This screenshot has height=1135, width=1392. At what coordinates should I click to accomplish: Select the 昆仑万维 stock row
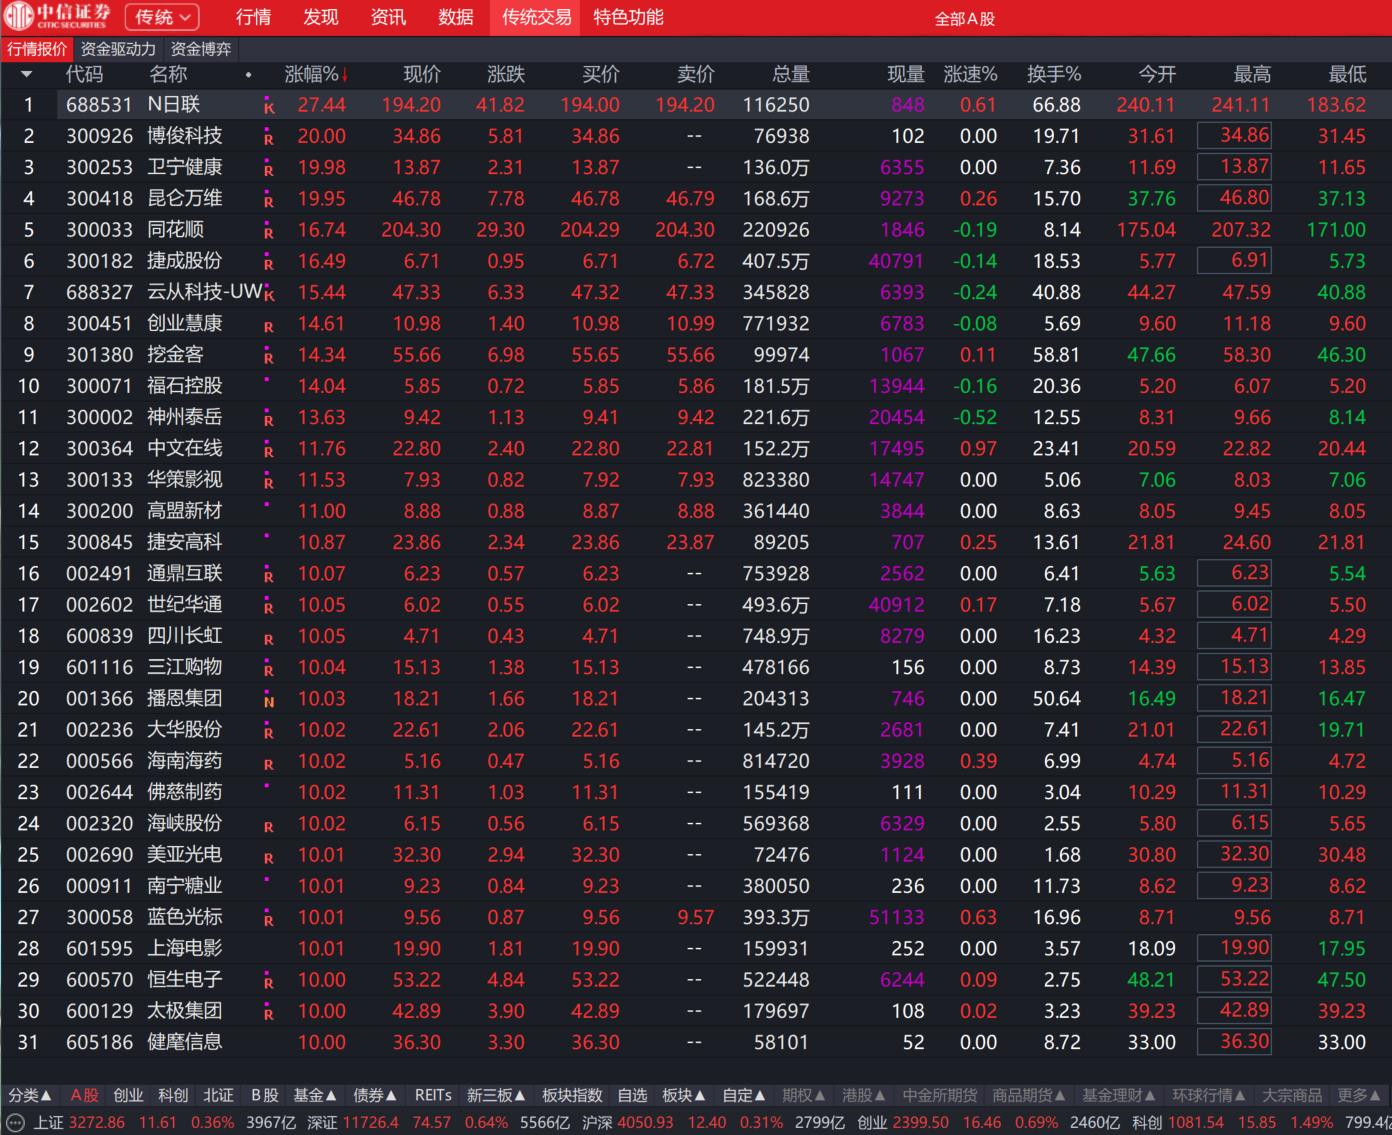pos(185,198)
